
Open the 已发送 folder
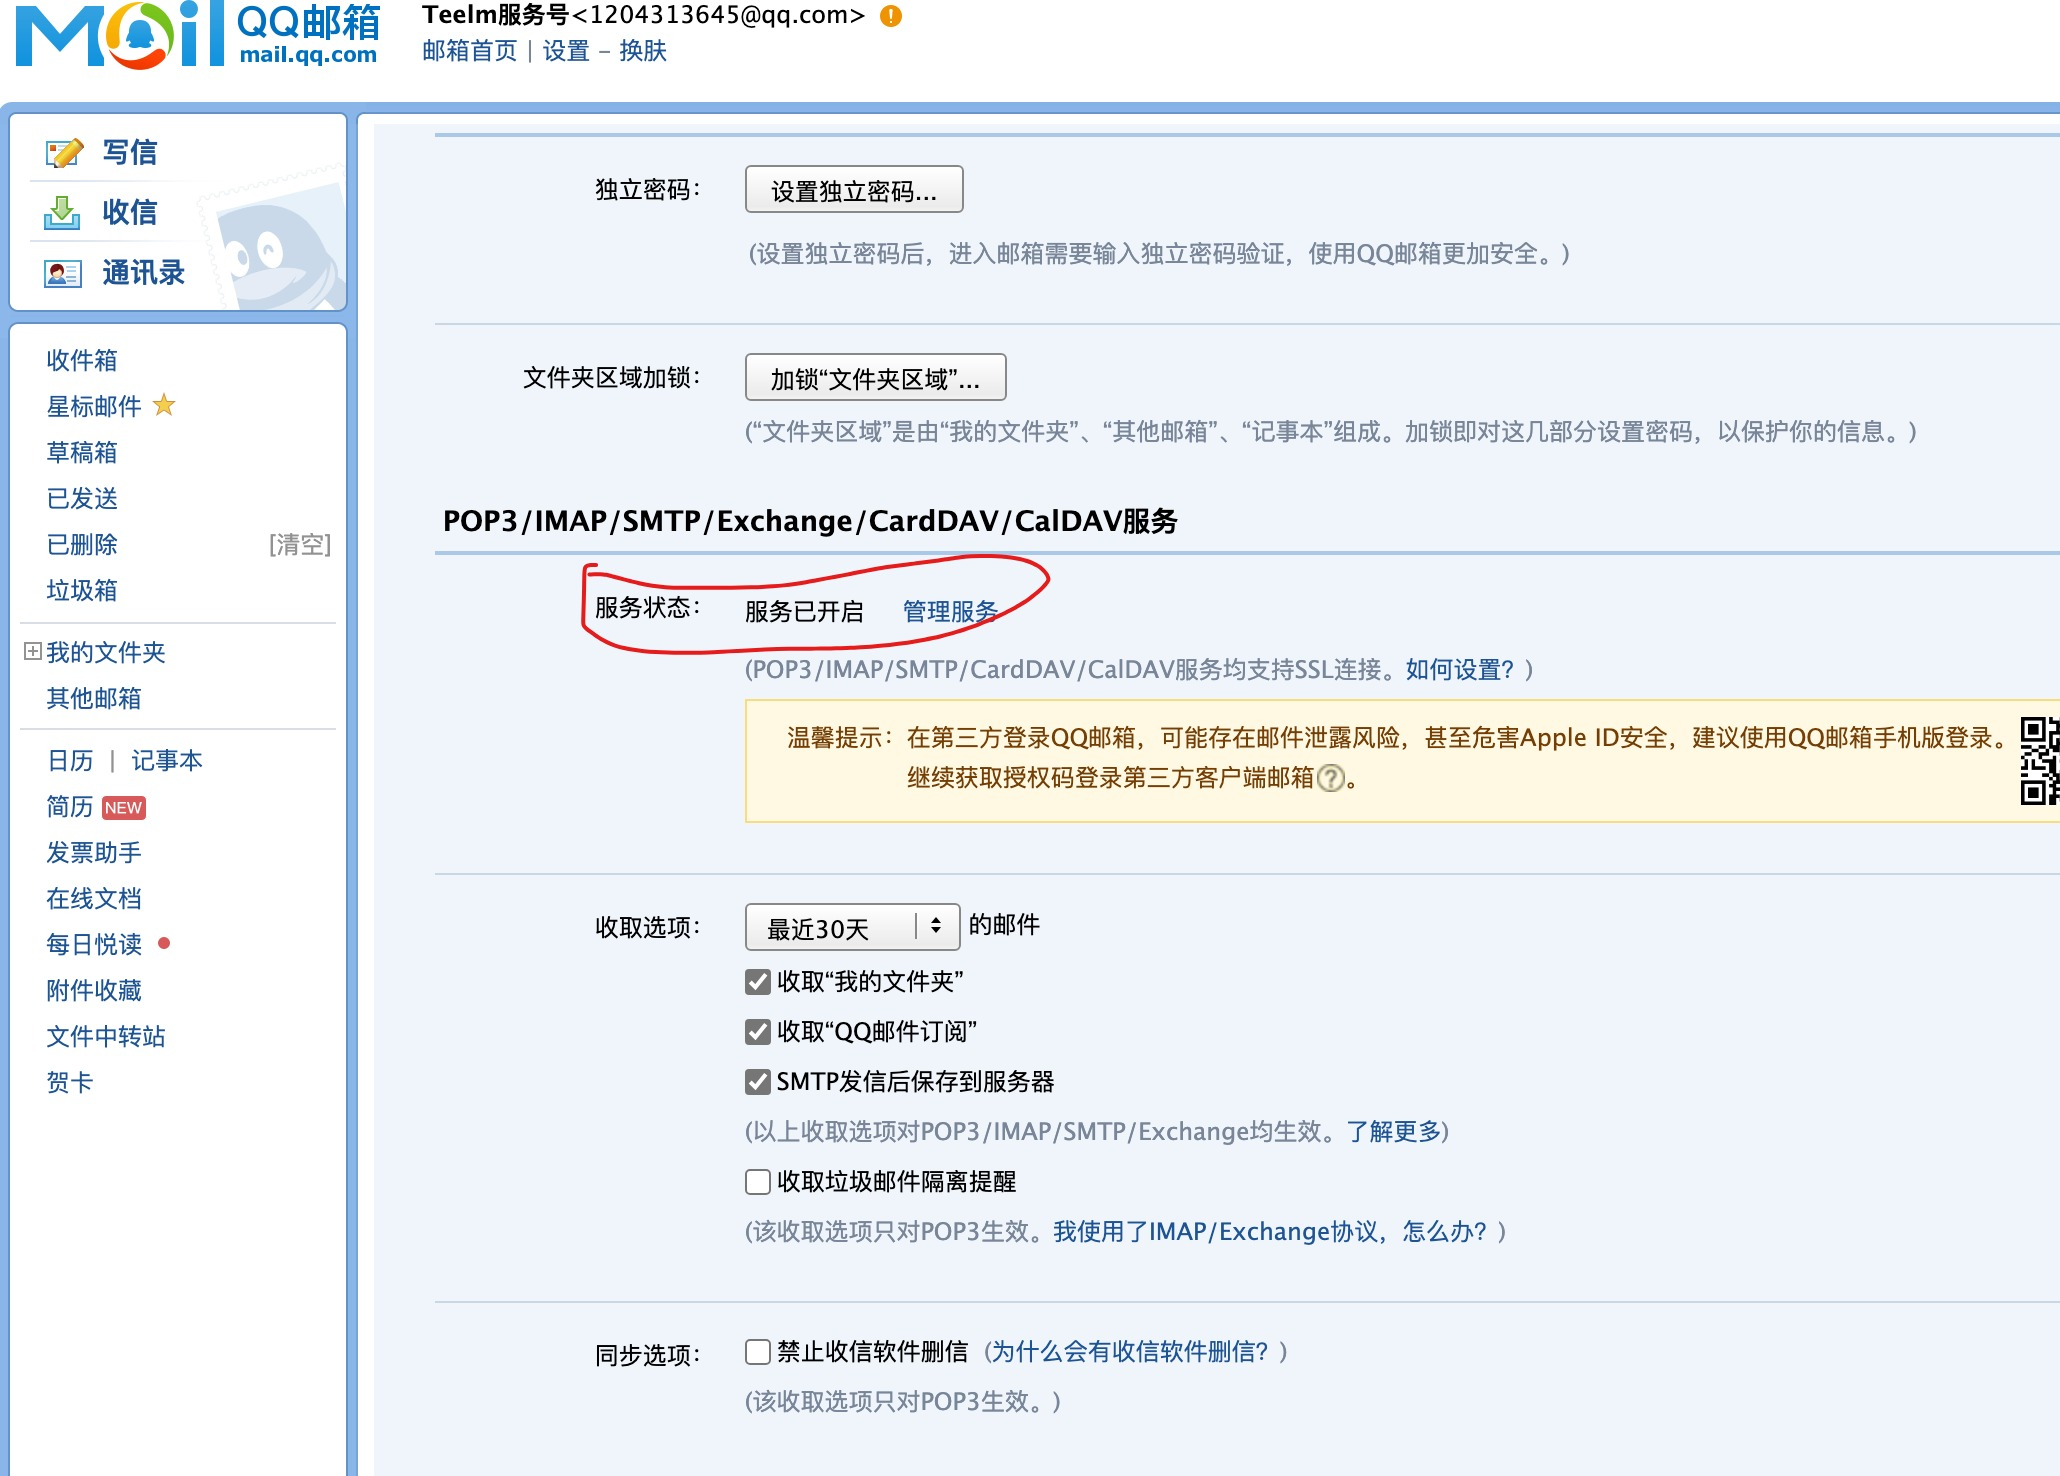(x=82, y=498)
